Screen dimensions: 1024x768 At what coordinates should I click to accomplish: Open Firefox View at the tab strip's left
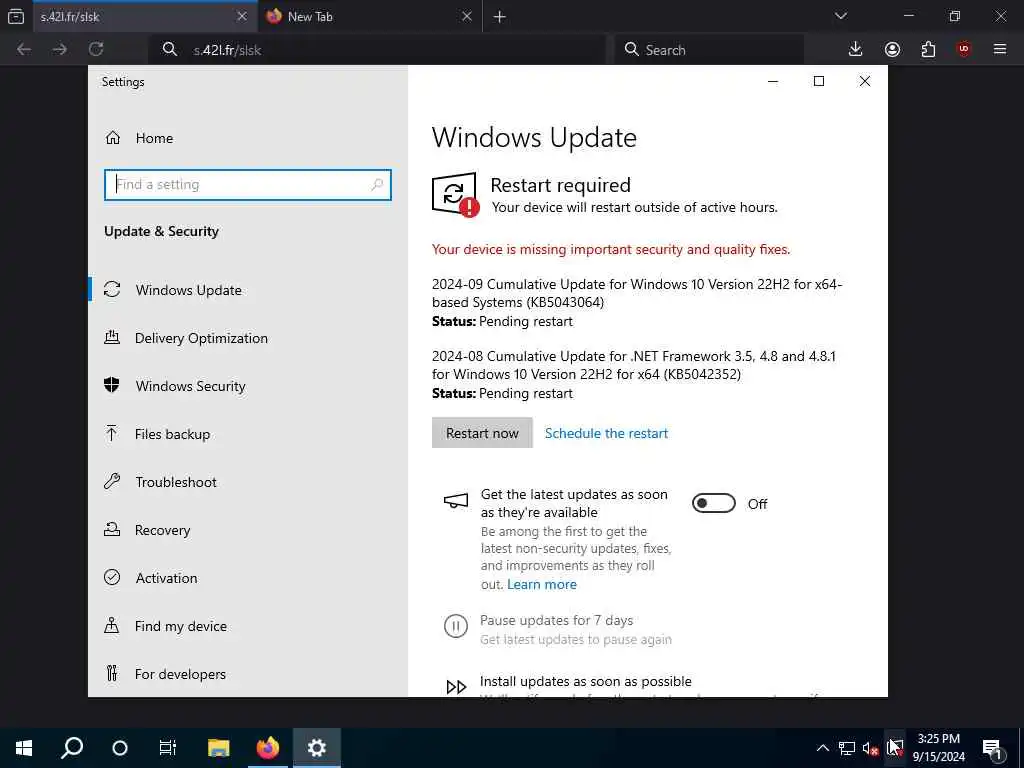pos(16,16)
